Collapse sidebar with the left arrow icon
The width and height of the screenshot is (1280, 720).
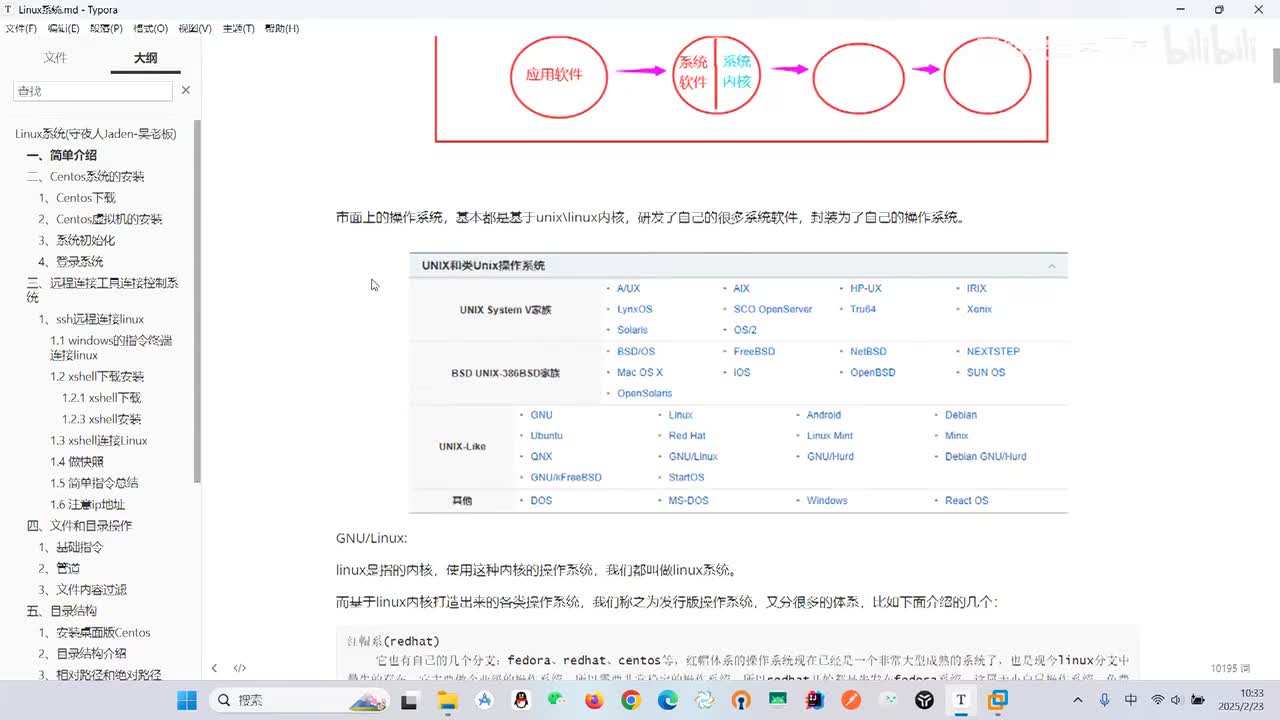pyautogui.click(x=214, y=668)
